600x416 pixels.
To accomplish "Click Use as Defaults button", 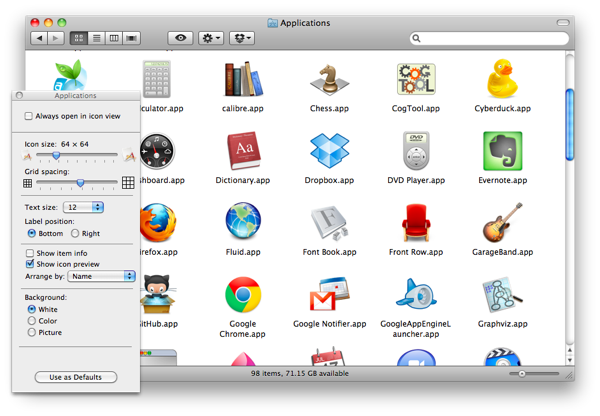I will [76, 377].
